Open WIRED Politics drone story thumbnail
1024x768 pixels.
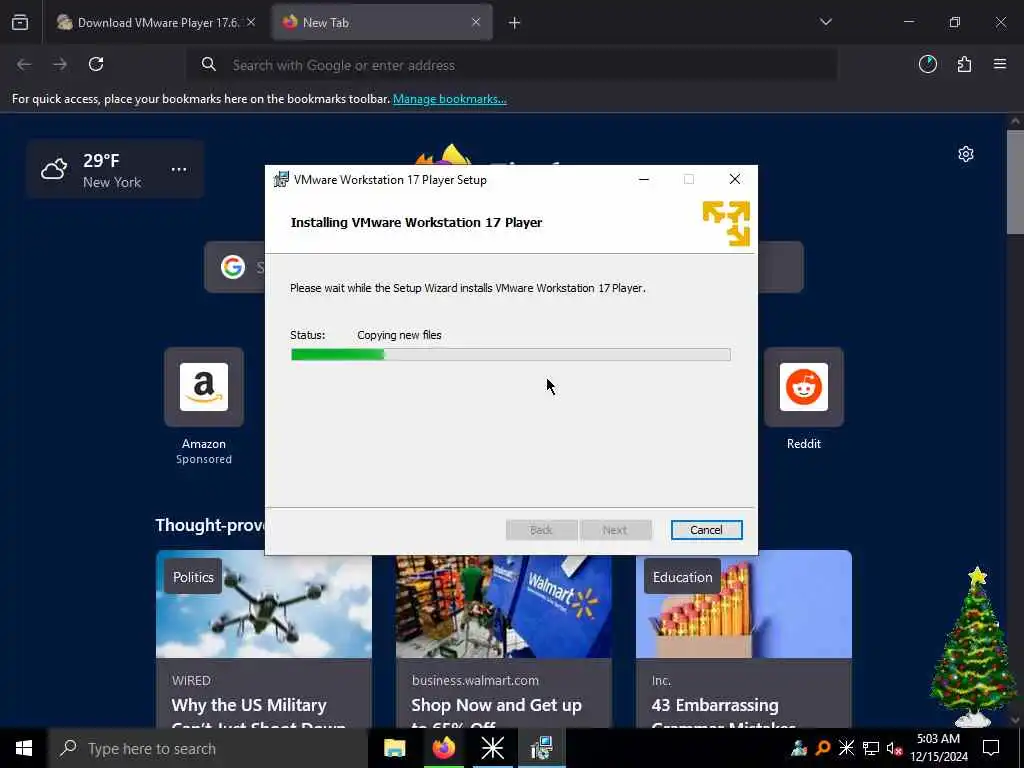coord(264,604)
